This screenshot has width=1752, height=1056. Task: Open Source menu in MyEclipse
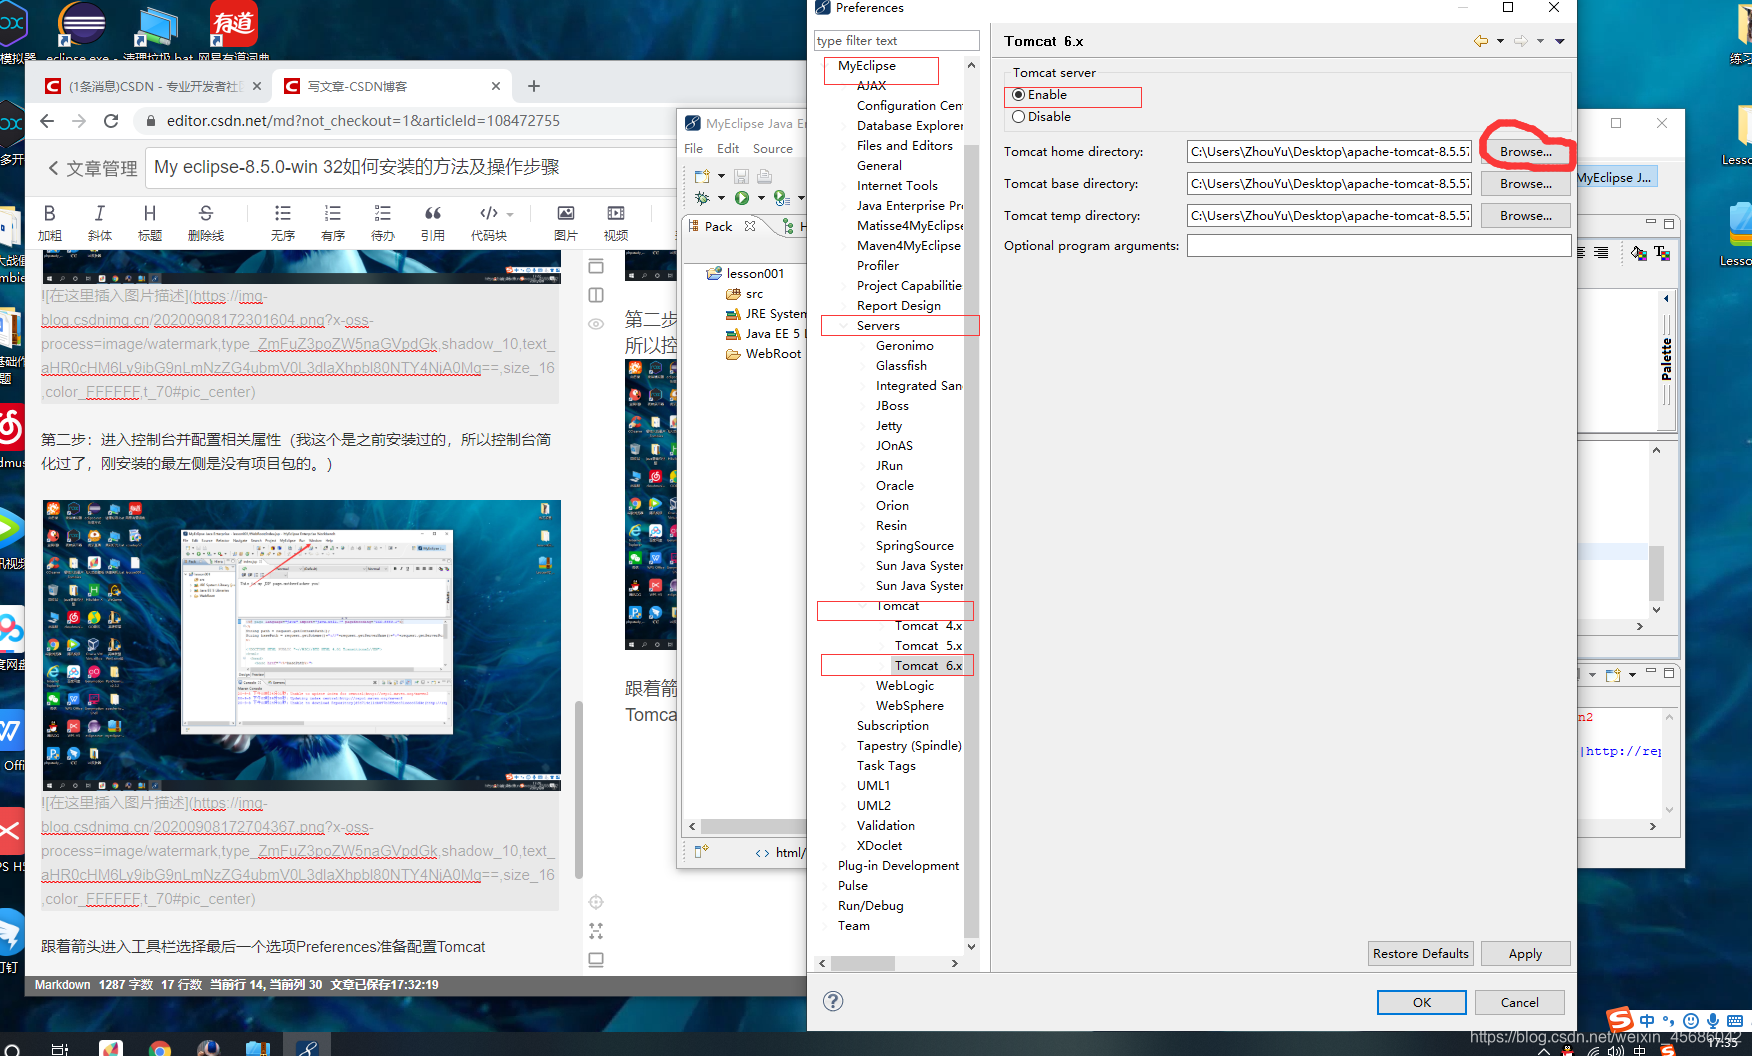(x=773, y=149)
